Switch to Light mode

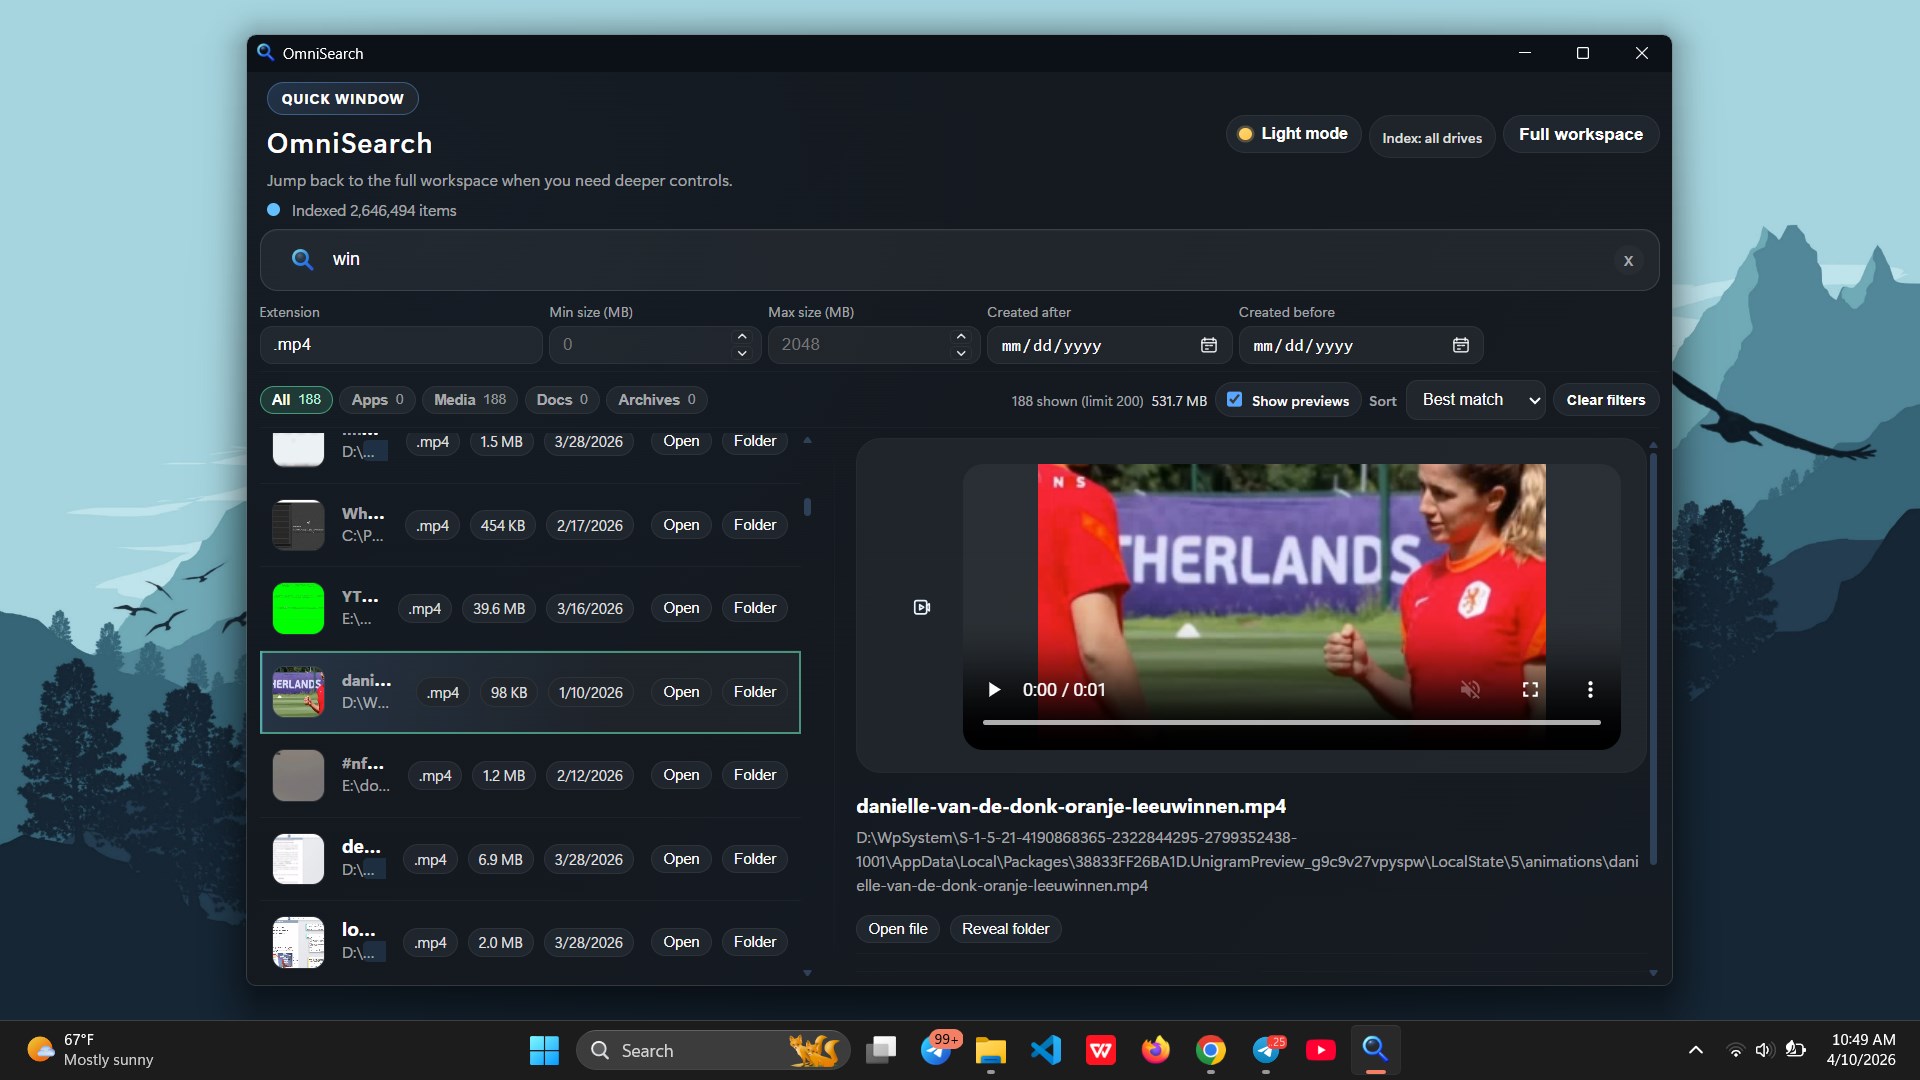coord(1293,134)
